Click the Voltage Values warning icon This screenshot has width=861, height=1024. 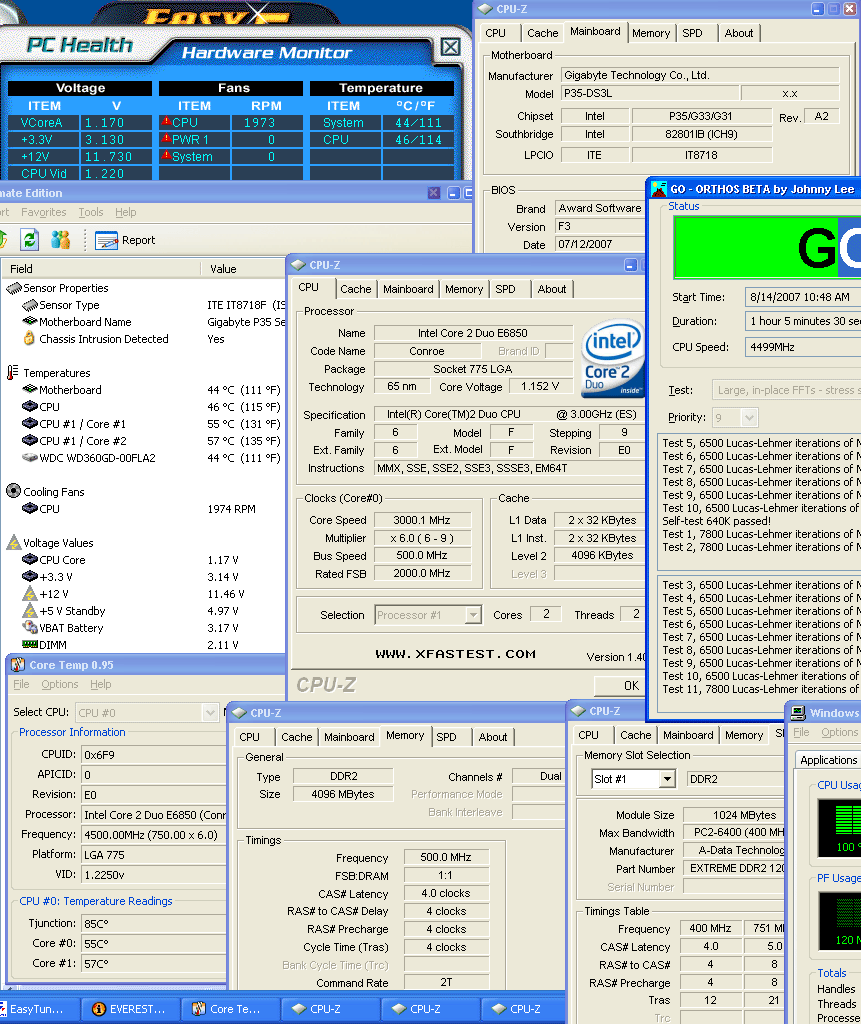[14, 542]
